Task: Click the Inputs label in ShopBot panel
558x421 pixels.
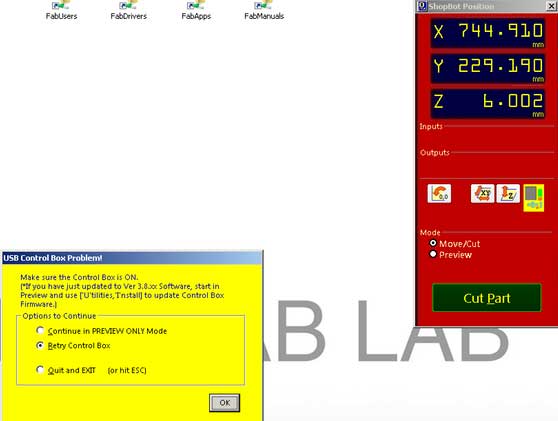Action: pos(431,126)
